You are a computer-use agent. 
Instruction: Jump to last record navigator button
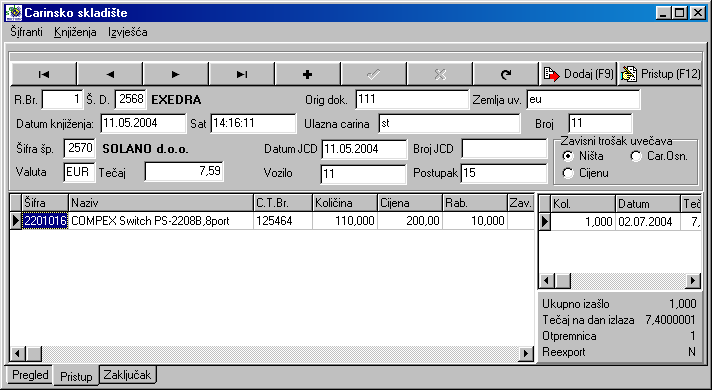click(x=242, y=74)
